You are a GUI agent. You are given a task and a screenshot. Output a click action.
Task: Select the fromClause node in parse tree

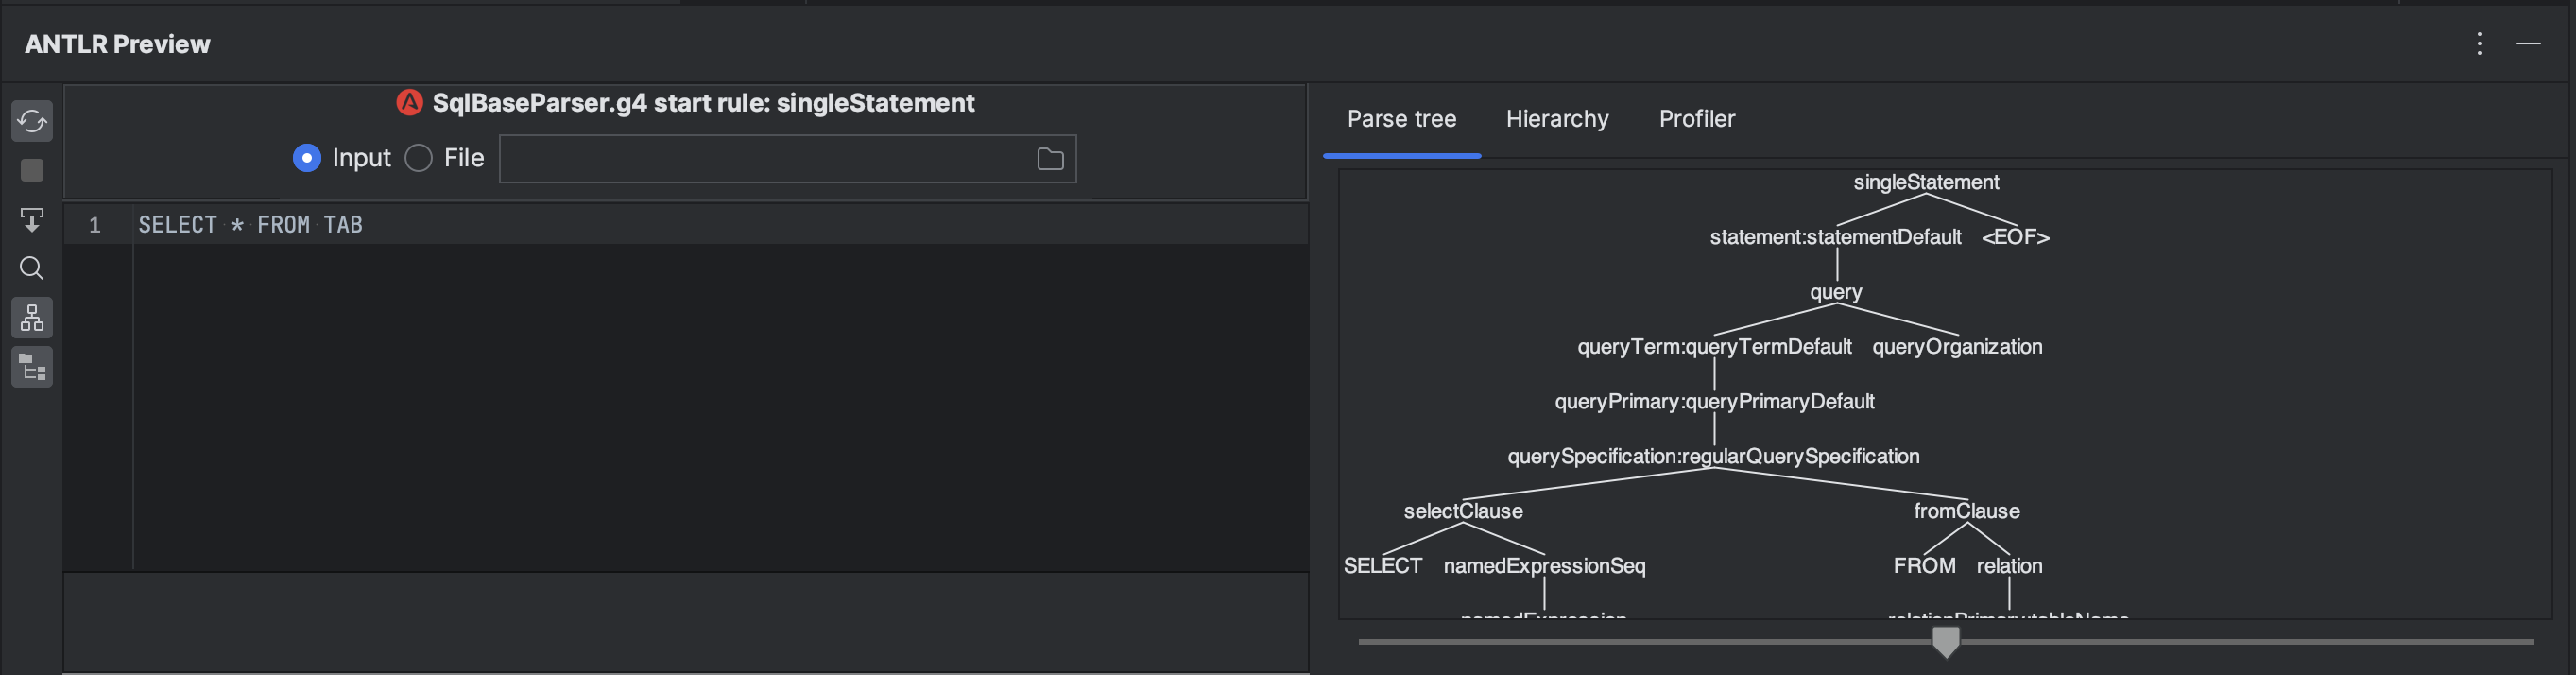[1966, 511]
